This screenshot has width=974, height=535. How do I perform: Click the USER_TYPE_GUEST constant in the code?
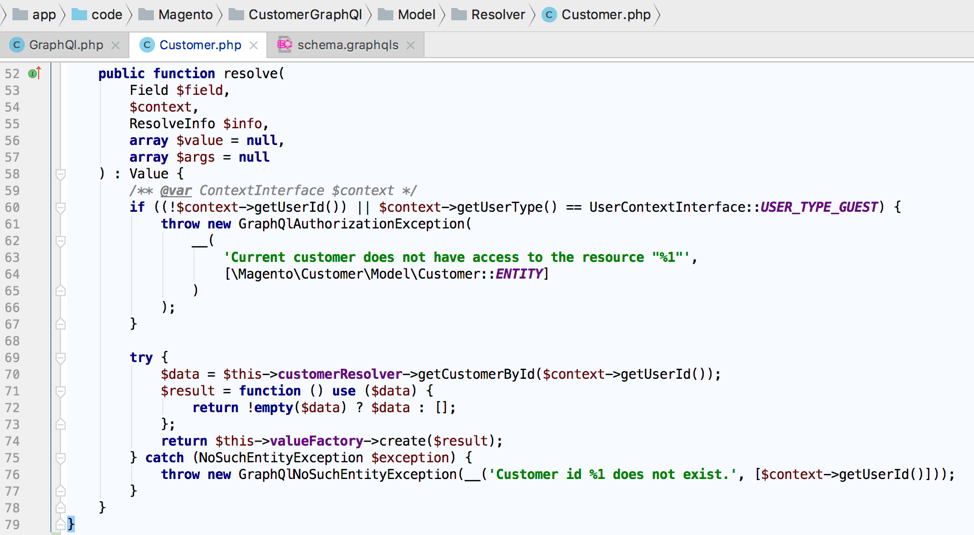(x=819, y=207)
